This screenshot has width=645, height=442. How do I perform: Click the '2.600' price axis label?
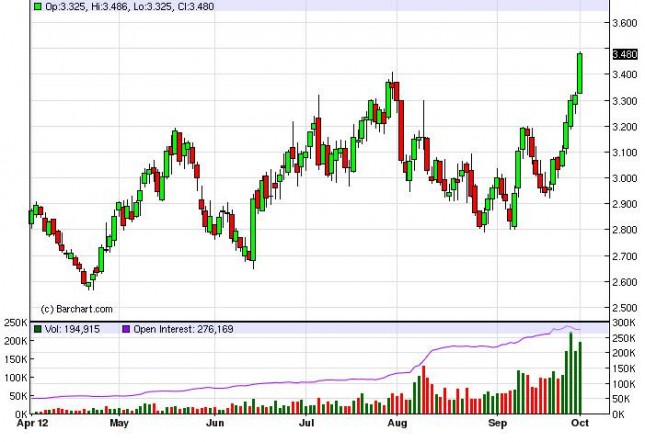pyautogui.click(x=625, y=282)
